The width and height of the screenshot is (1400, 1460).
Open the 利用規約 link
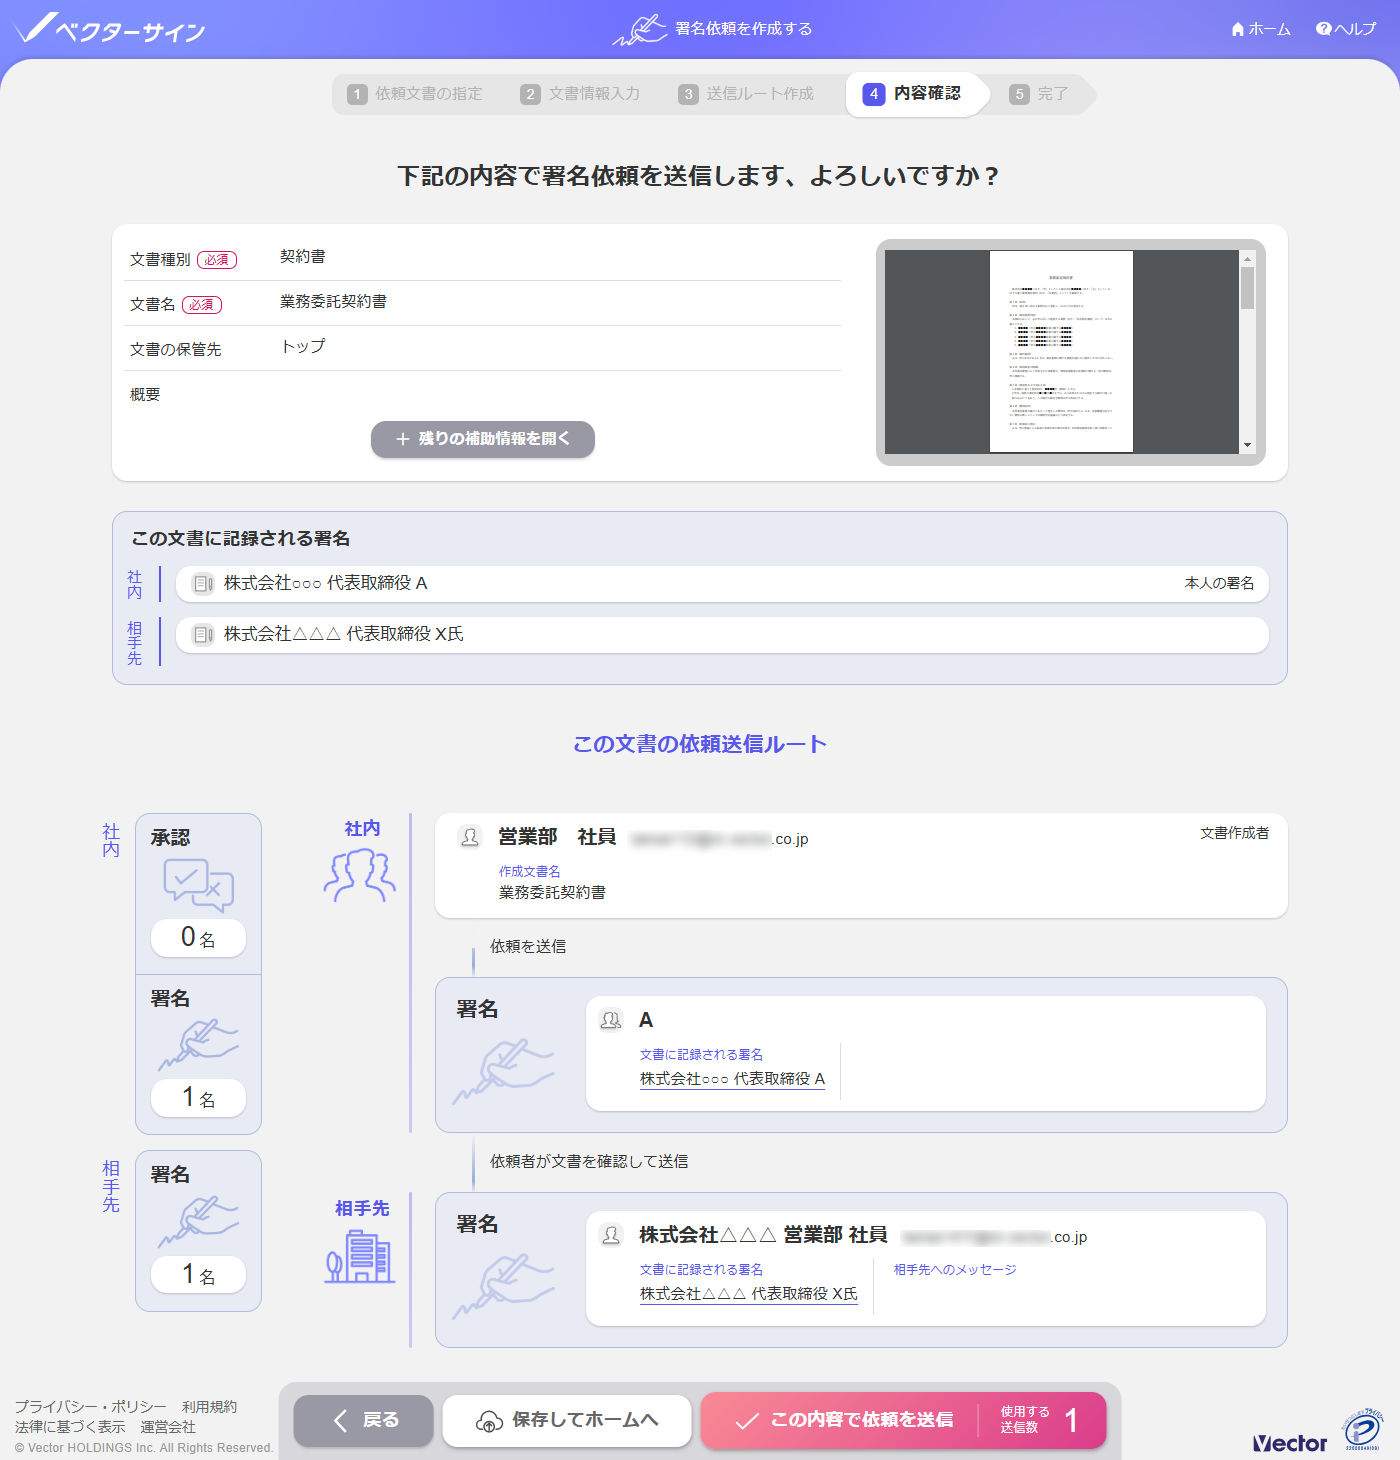tap(209, 1407)
